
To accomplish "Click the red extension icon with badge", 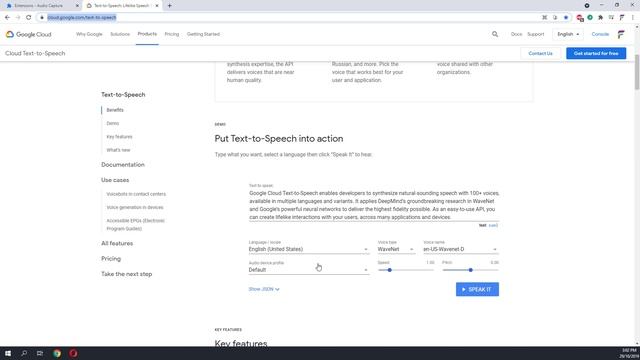I will [x=580, y=18].
